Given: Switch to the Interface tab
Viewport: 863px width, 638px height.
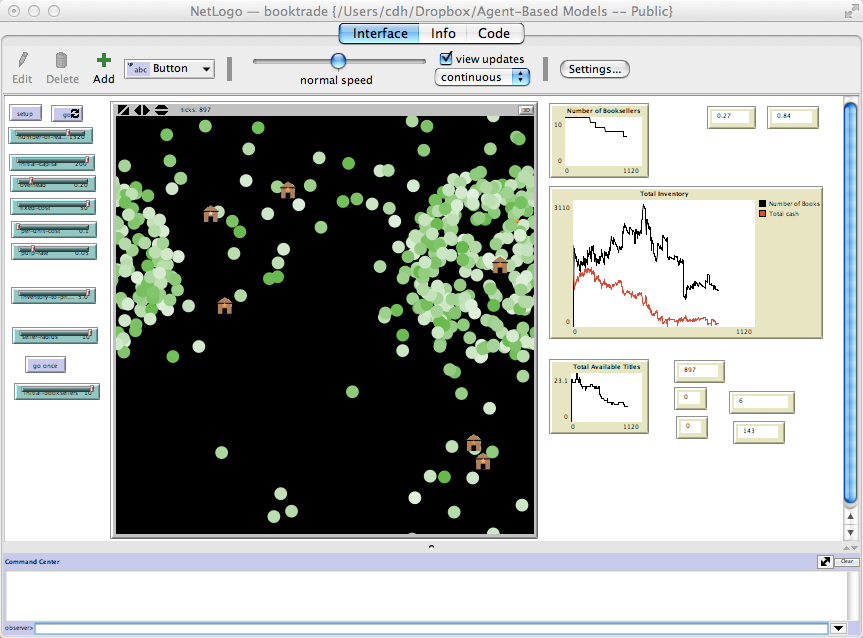Looking at the screenshot, I should [x=379, y=33].
